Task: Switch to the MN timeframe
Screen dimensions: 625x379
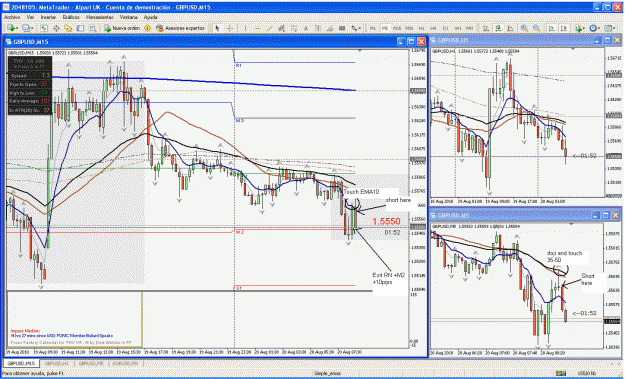Action: coord(470,28)
